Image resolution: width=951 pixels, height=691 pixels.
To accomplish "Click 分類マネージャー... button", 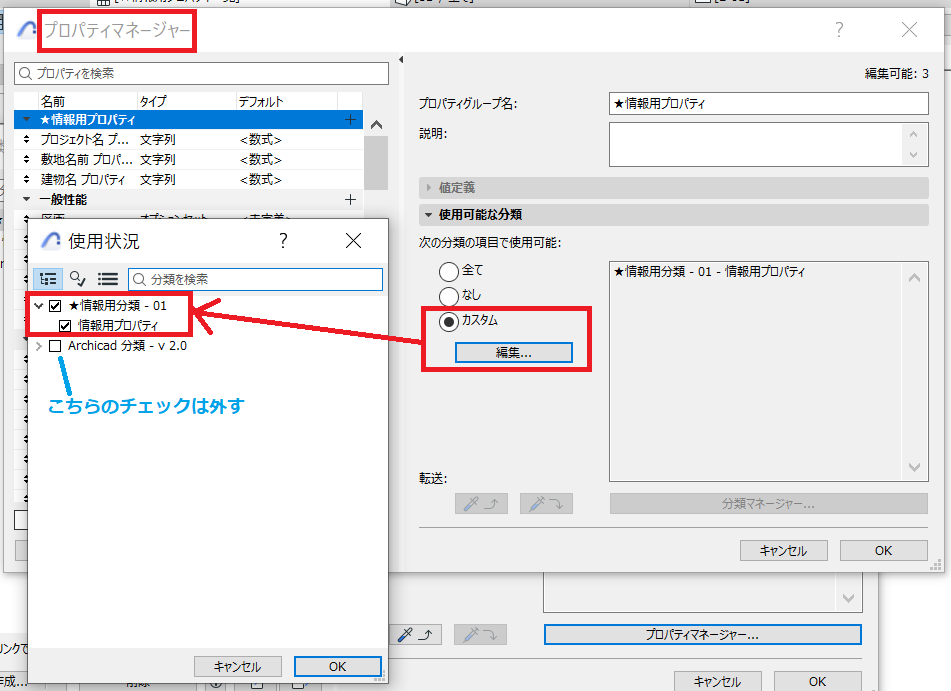I will 769,504.
